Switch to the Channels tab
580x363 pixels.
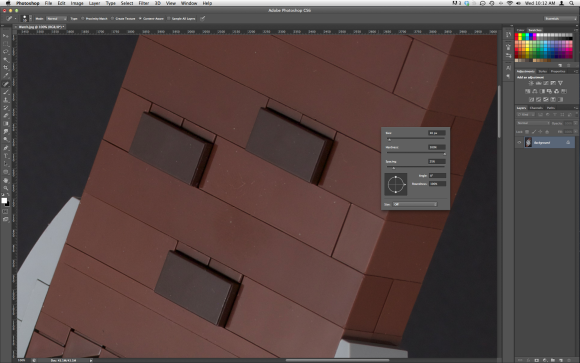(536, 108)
